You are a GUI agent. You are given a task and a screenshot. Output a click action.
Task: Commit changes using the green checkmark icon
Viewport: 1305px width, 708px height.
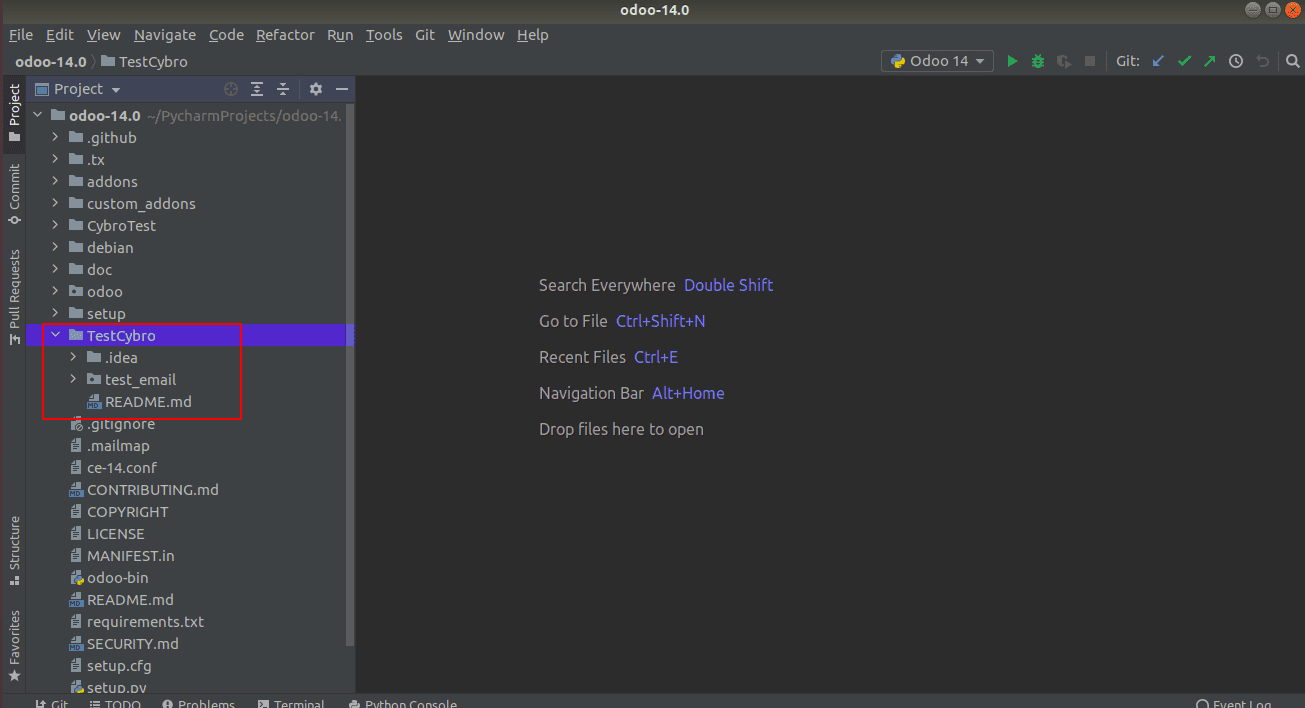[x=1184, y=61]
